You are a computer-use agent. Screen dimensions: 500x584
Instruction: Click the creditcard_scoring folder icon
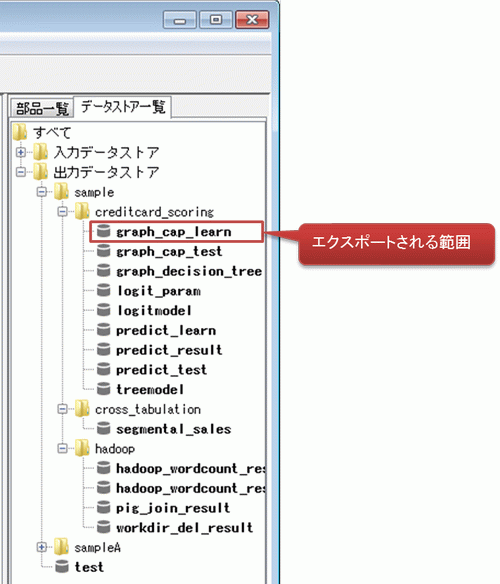pos(82,211)
